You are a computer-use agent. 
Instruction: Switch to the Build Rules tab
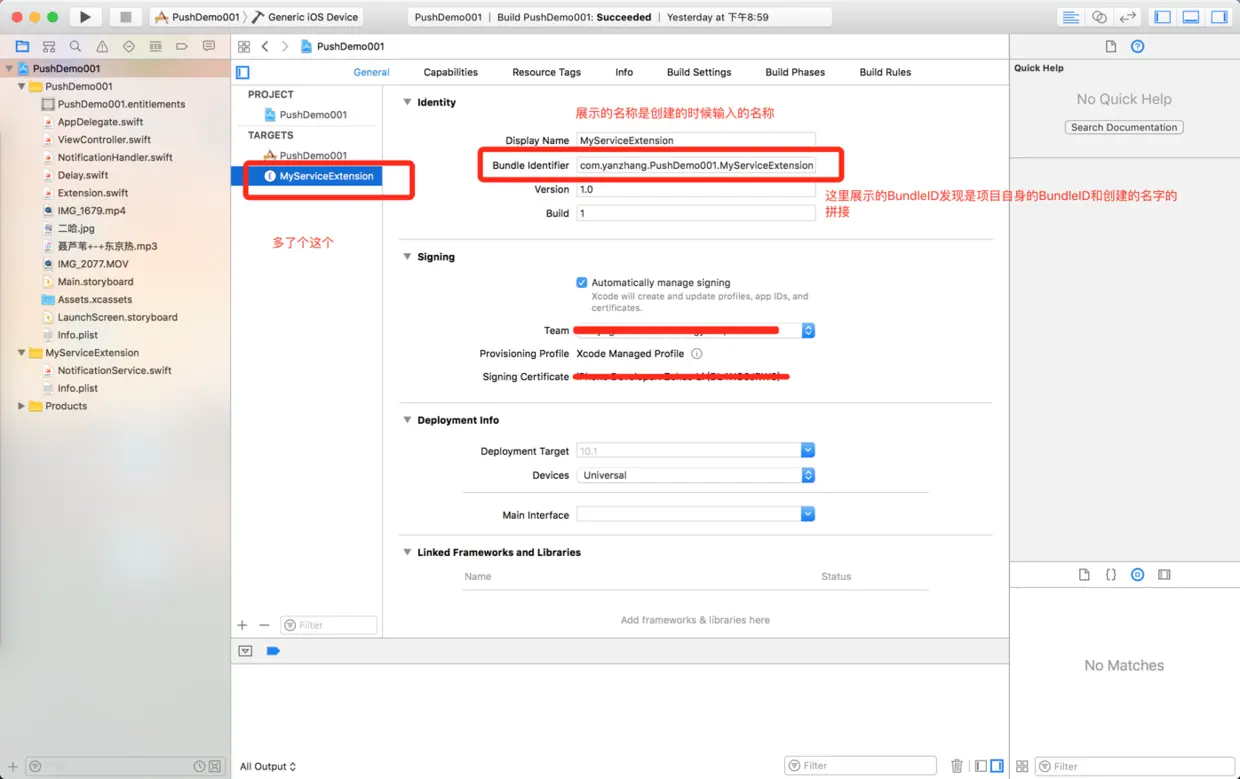(885, 72)
